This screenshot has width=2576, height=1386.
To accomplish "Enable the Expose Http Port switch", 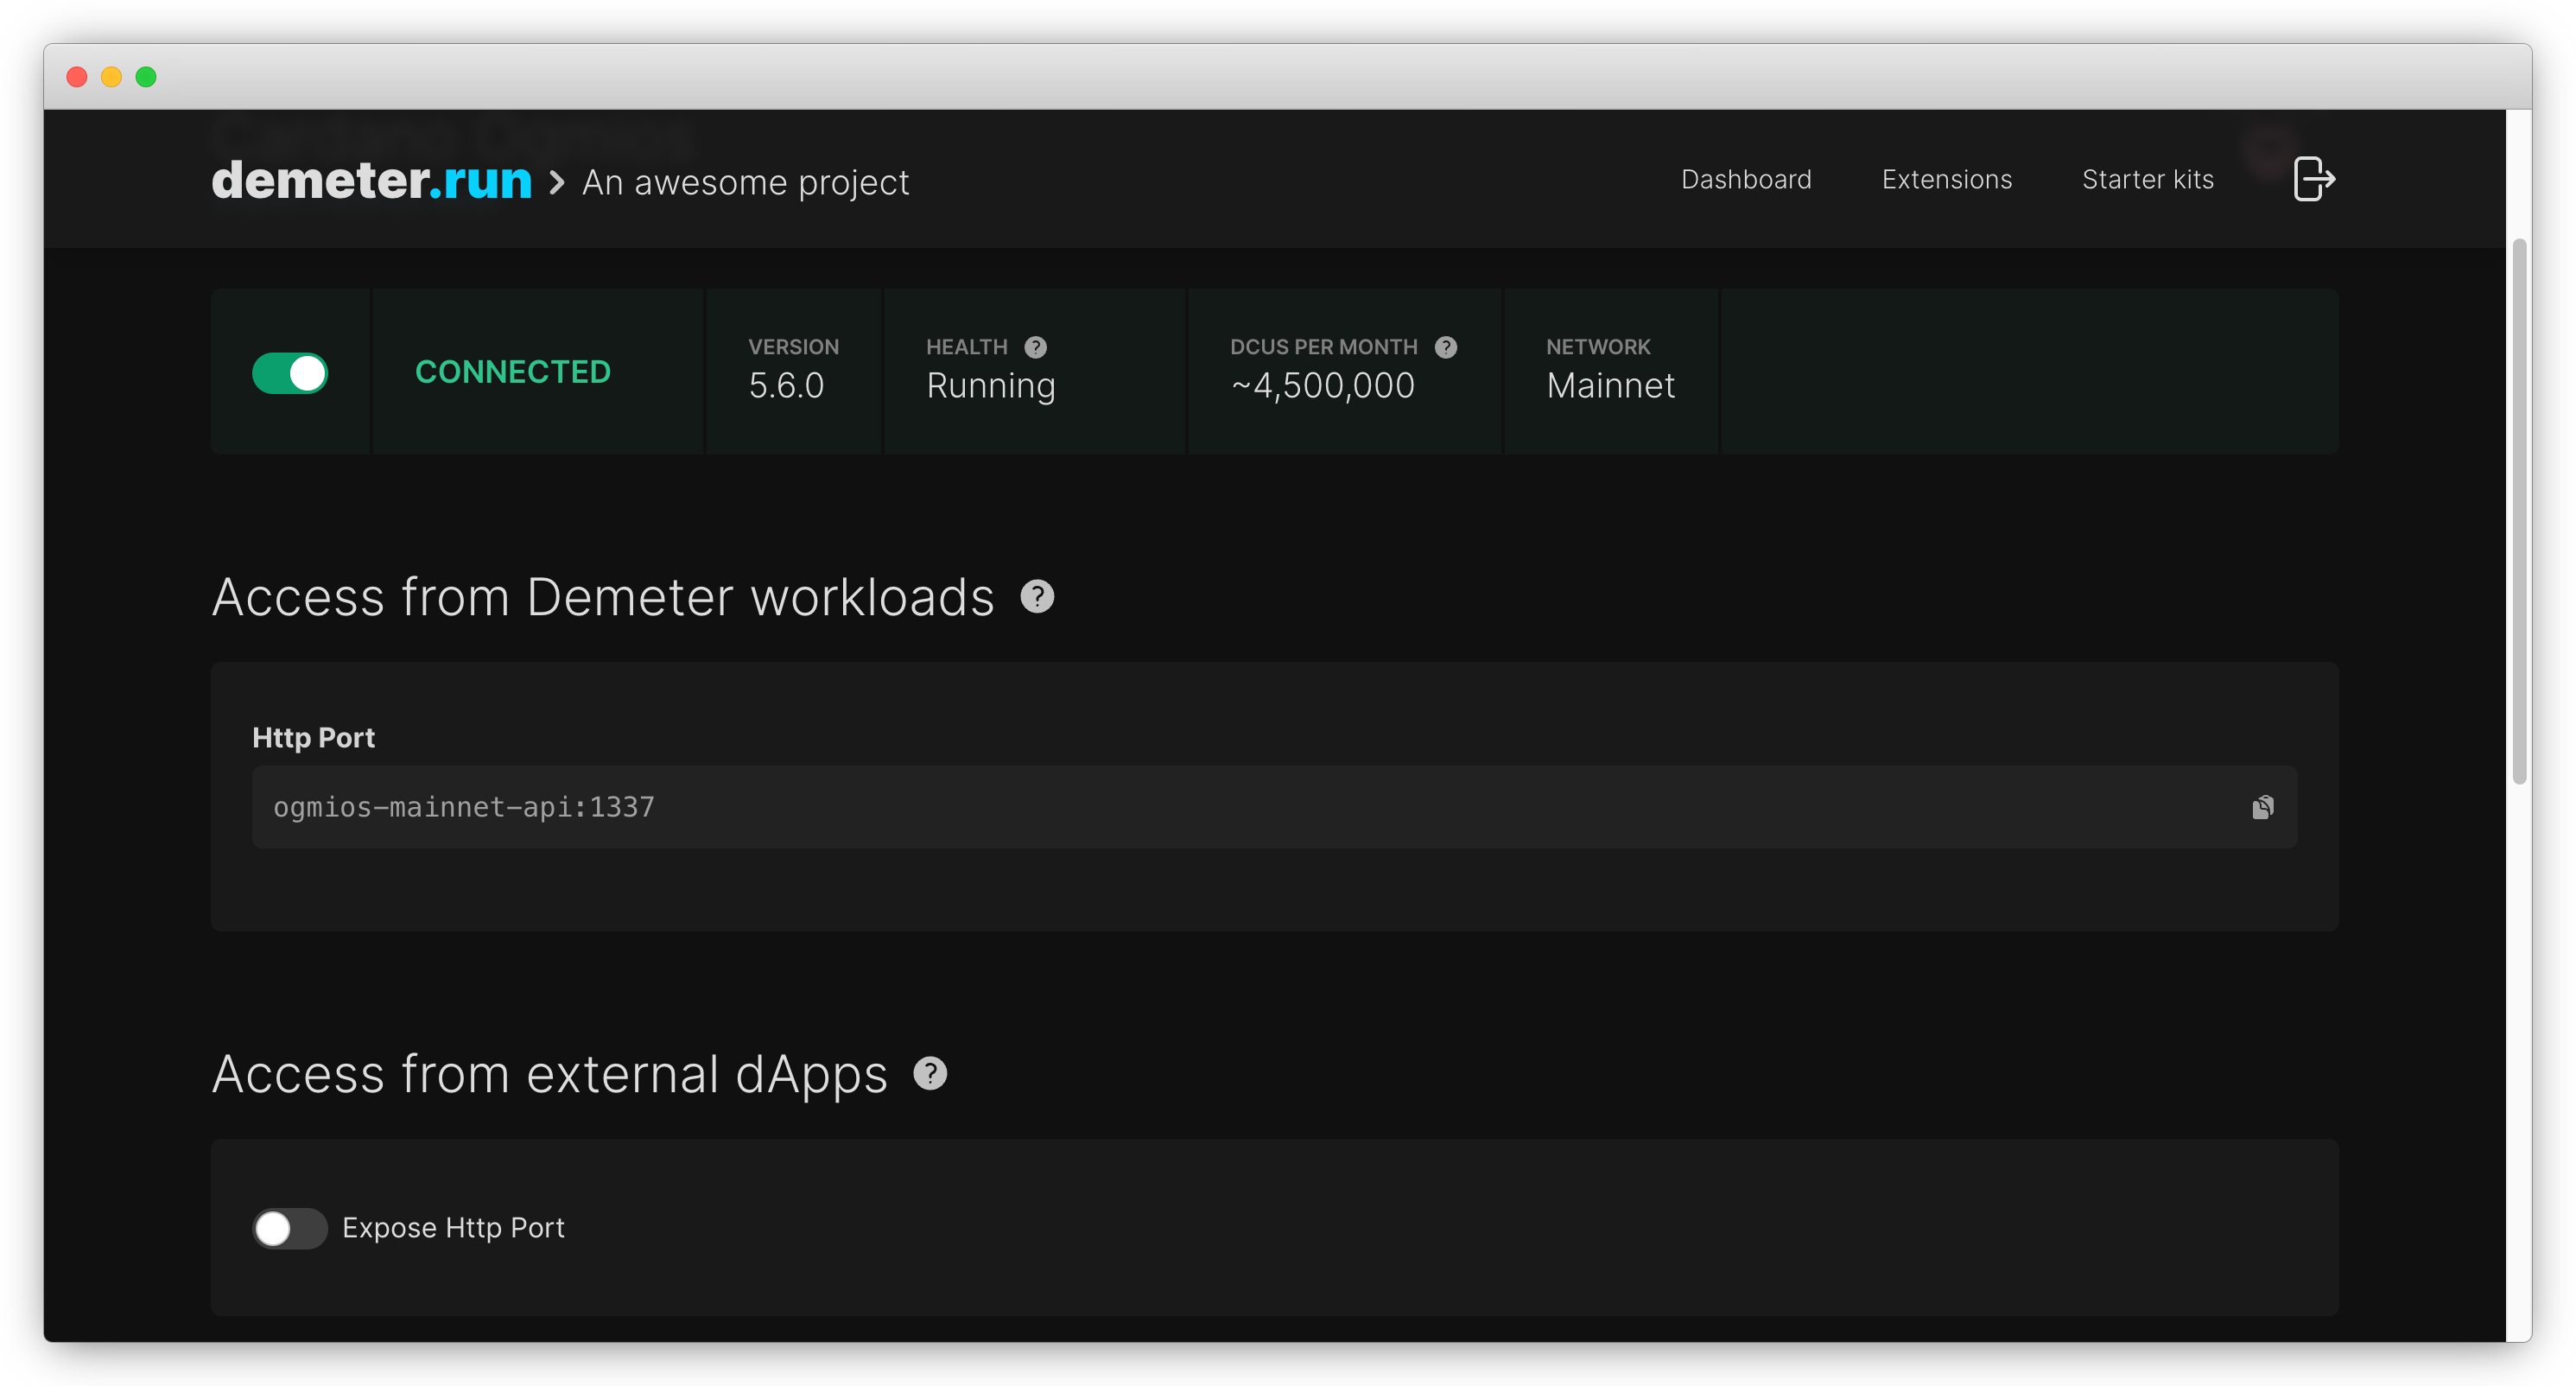I will pos(290,1228).
